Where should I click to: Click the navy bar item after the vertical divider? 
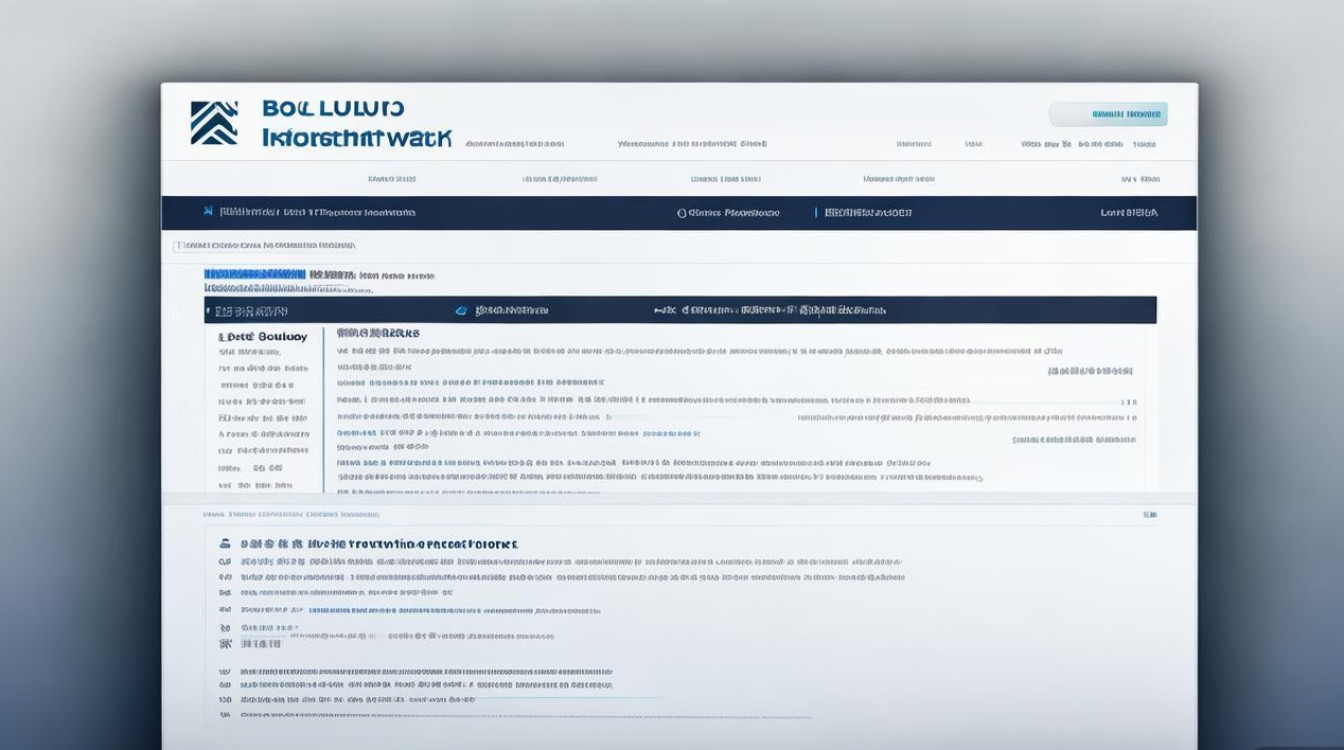(868, 213)
